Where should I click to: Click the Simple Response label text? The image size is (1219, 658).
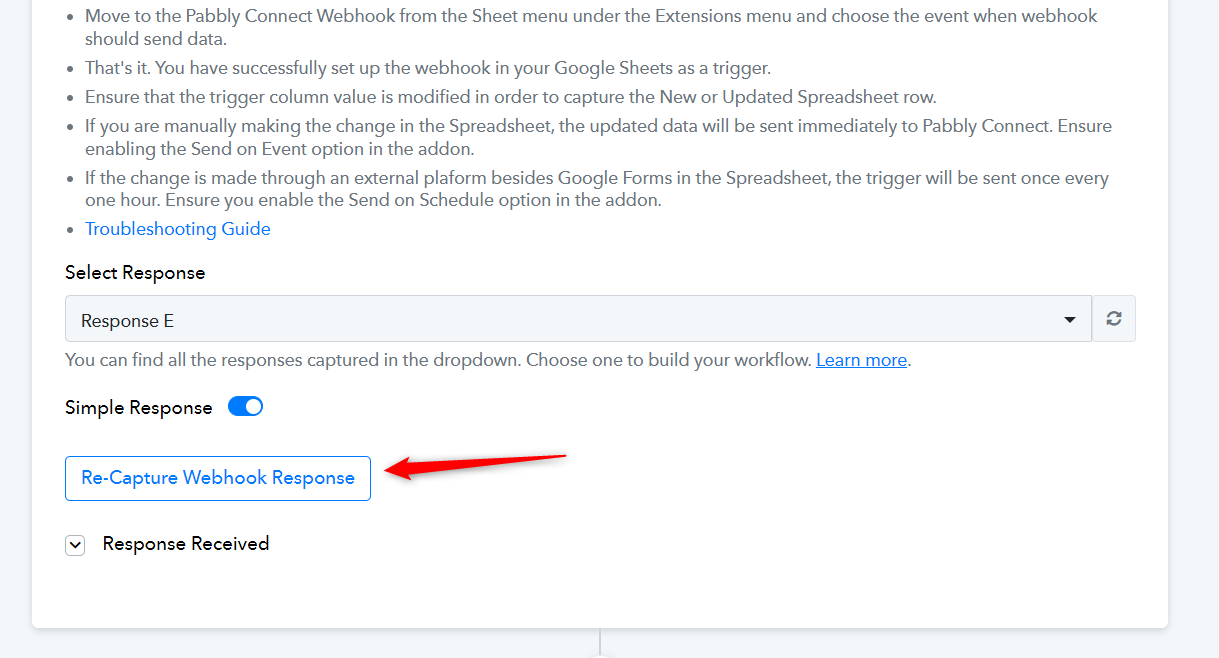(x=139, y=408)
